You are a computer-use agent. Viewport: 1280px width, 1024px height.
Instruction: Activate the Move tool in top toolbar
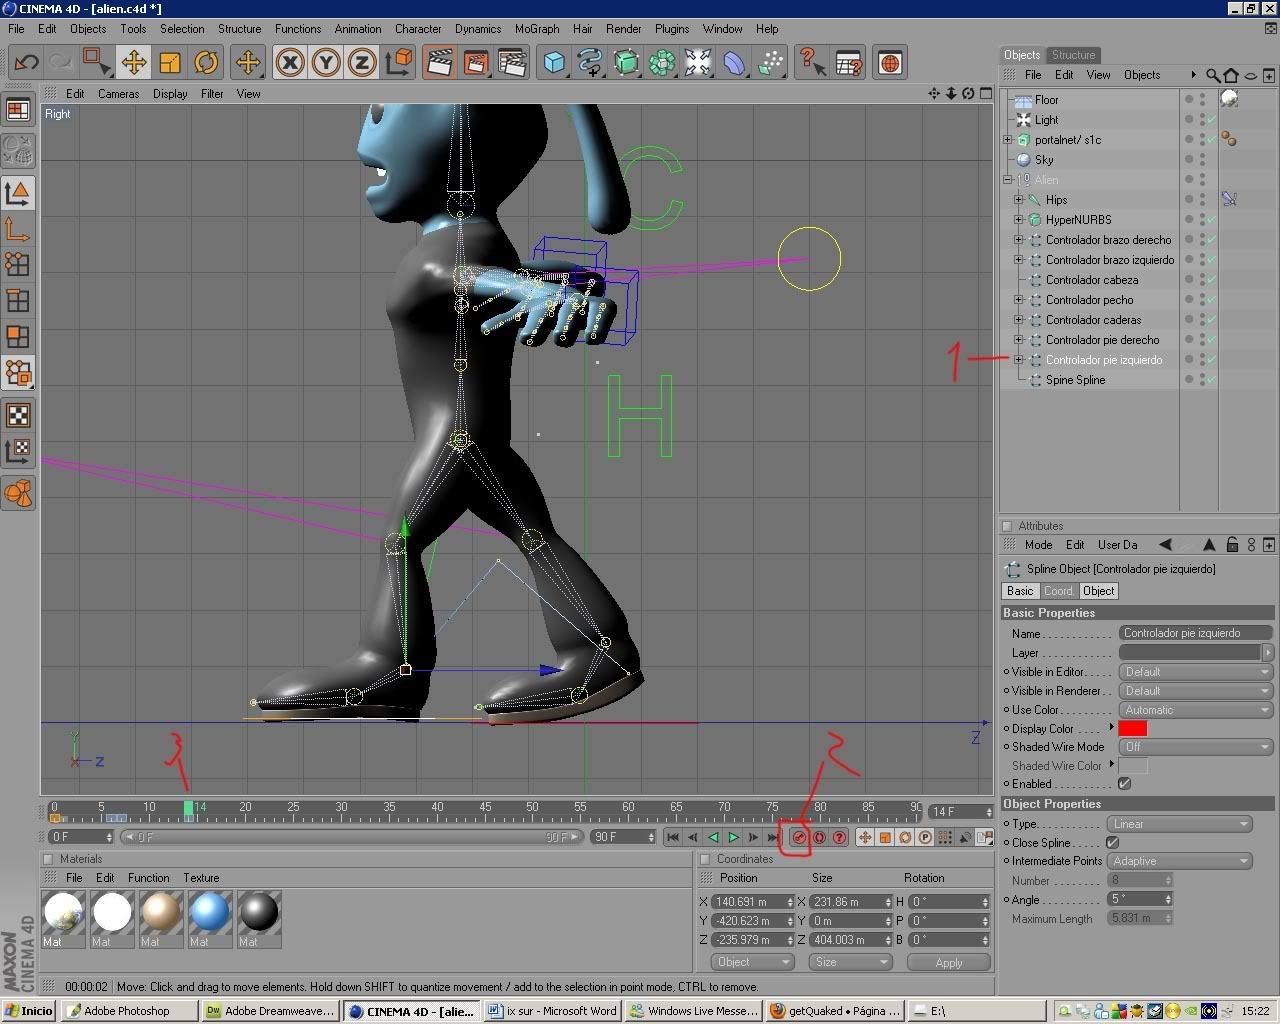[133, 63]
